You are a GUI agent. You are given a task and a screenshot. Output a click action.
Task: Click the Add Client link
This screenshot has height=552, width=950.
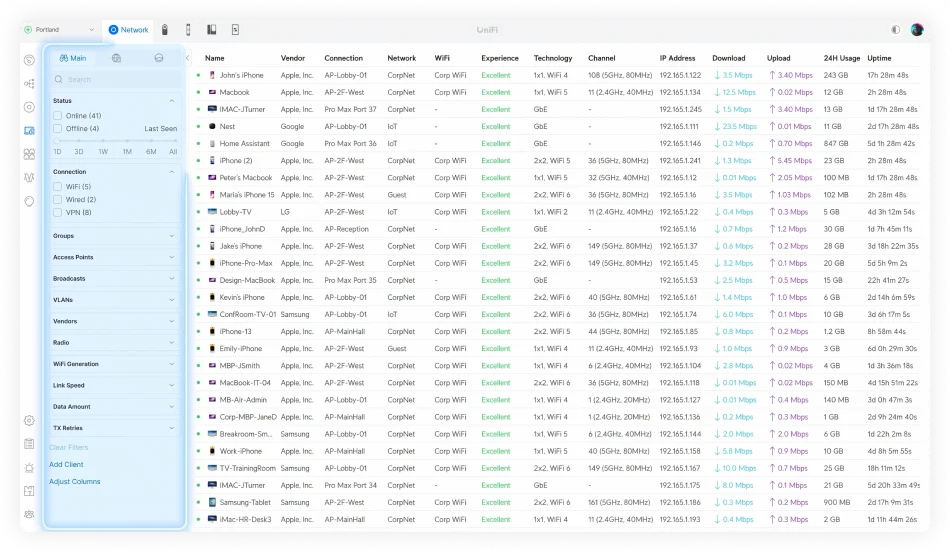(x=66, y=464)
